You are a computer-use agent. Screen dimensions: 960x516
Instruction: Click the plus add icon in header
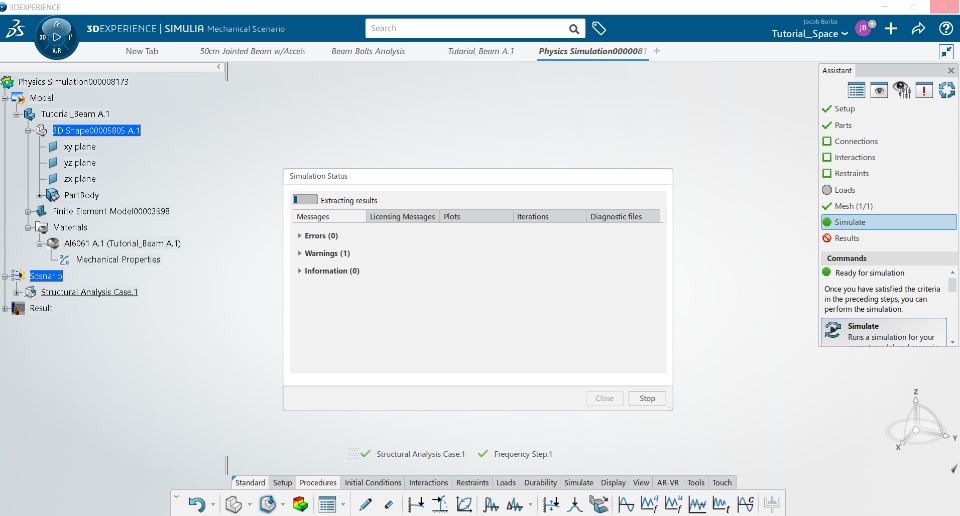[x=891, y=29]
